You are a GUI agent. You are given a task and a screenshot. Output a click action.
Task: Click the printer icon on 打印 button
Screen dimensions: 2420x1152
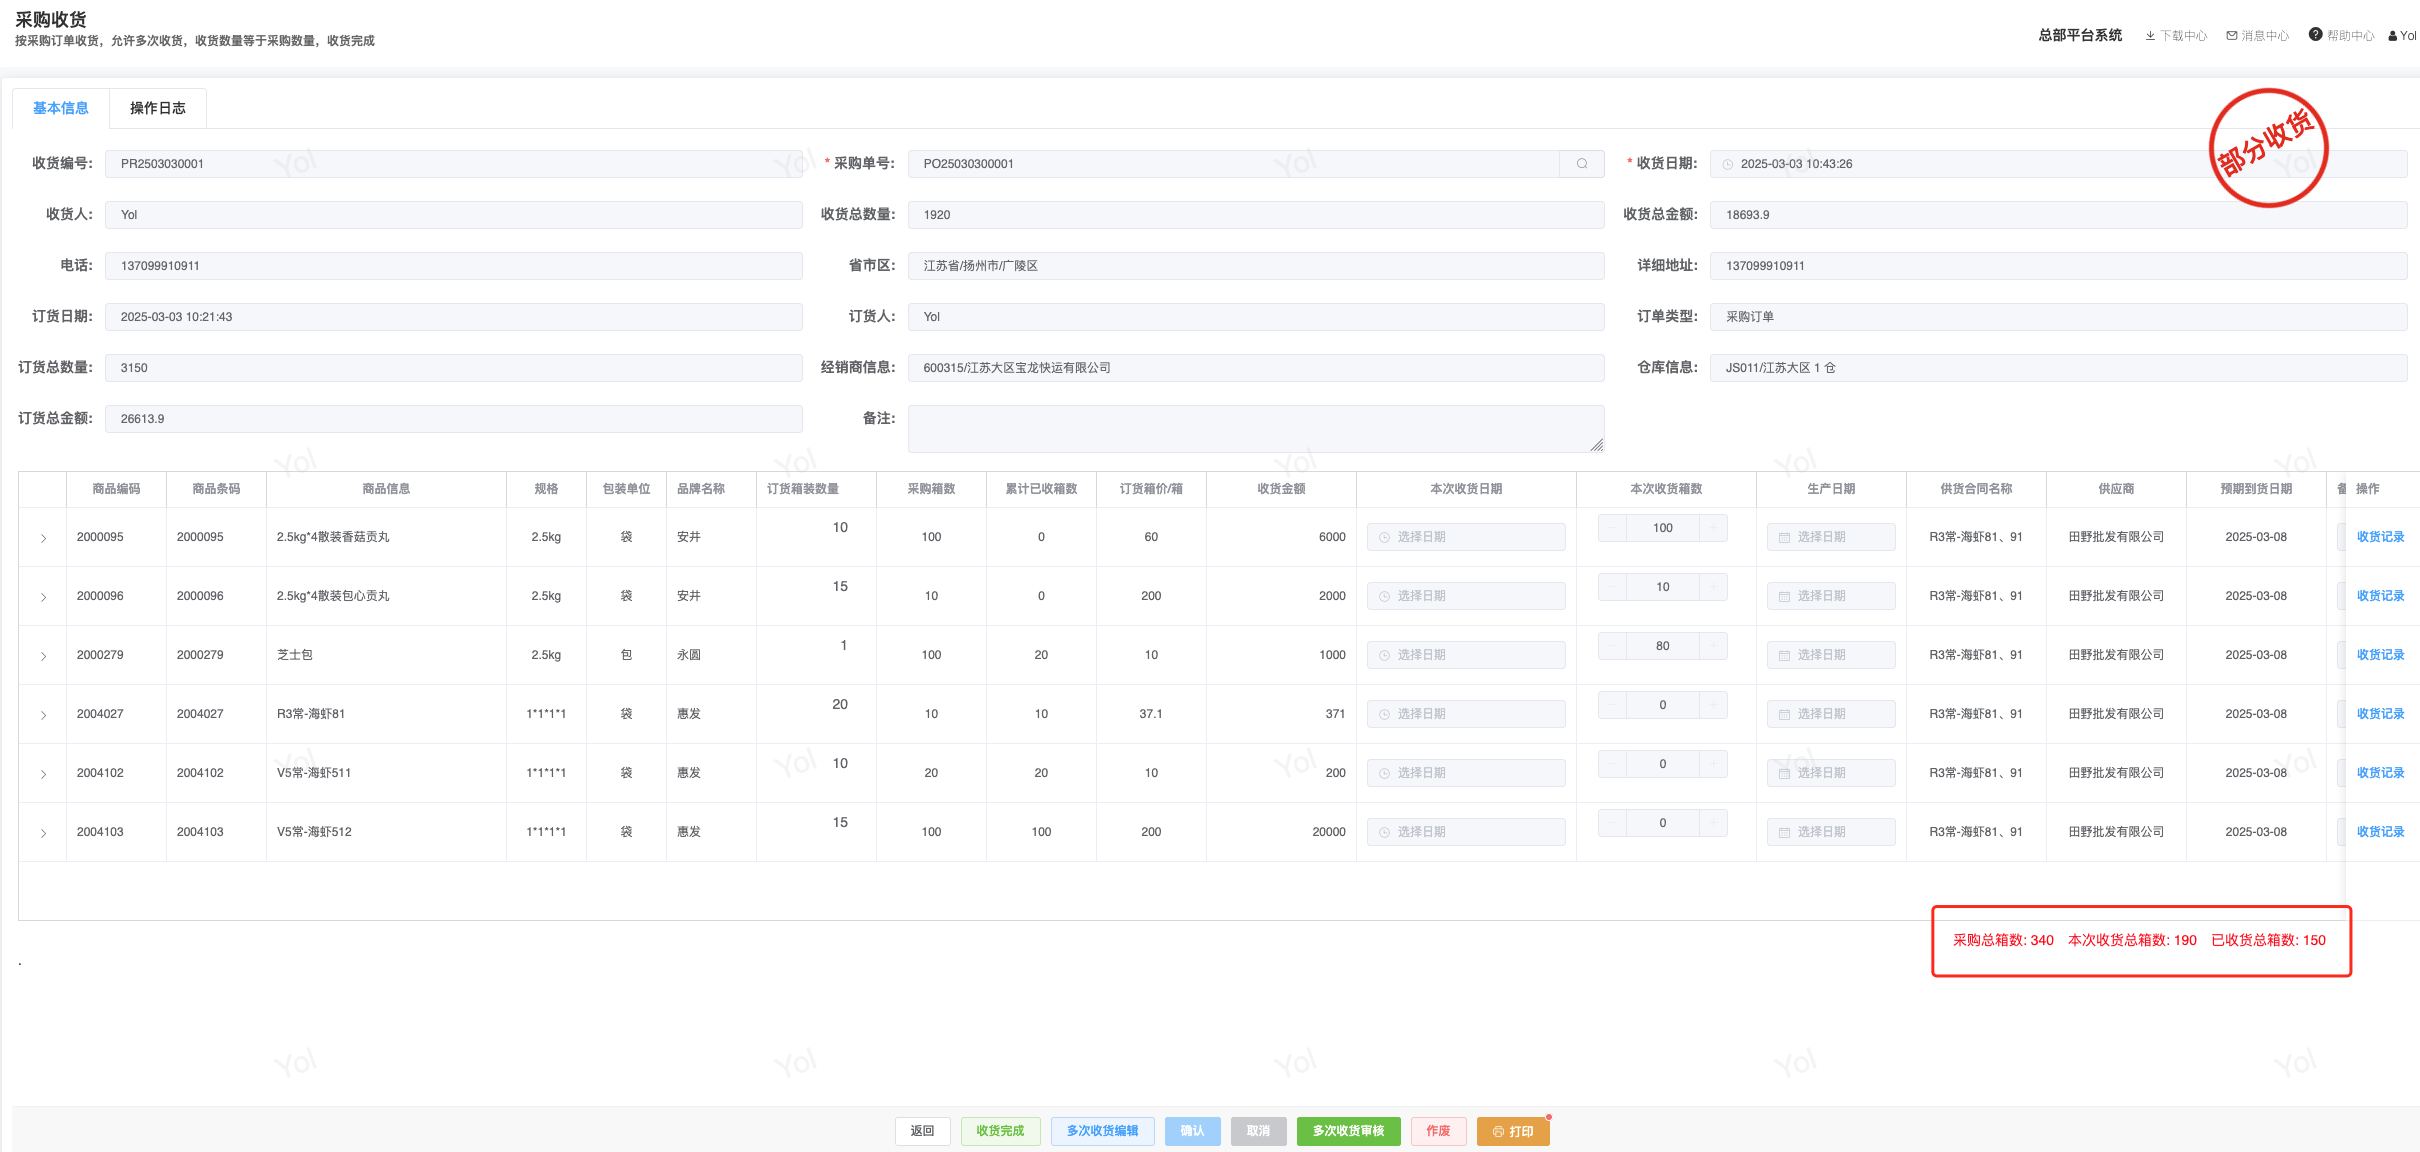coord(1498,1132)
